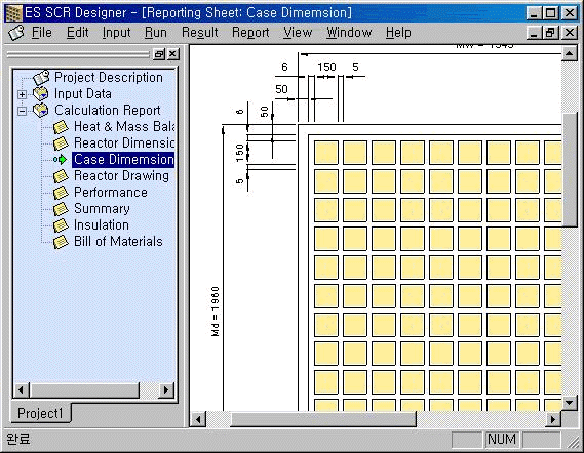
Task: Float the project tree panel
Action: [159, 54]
